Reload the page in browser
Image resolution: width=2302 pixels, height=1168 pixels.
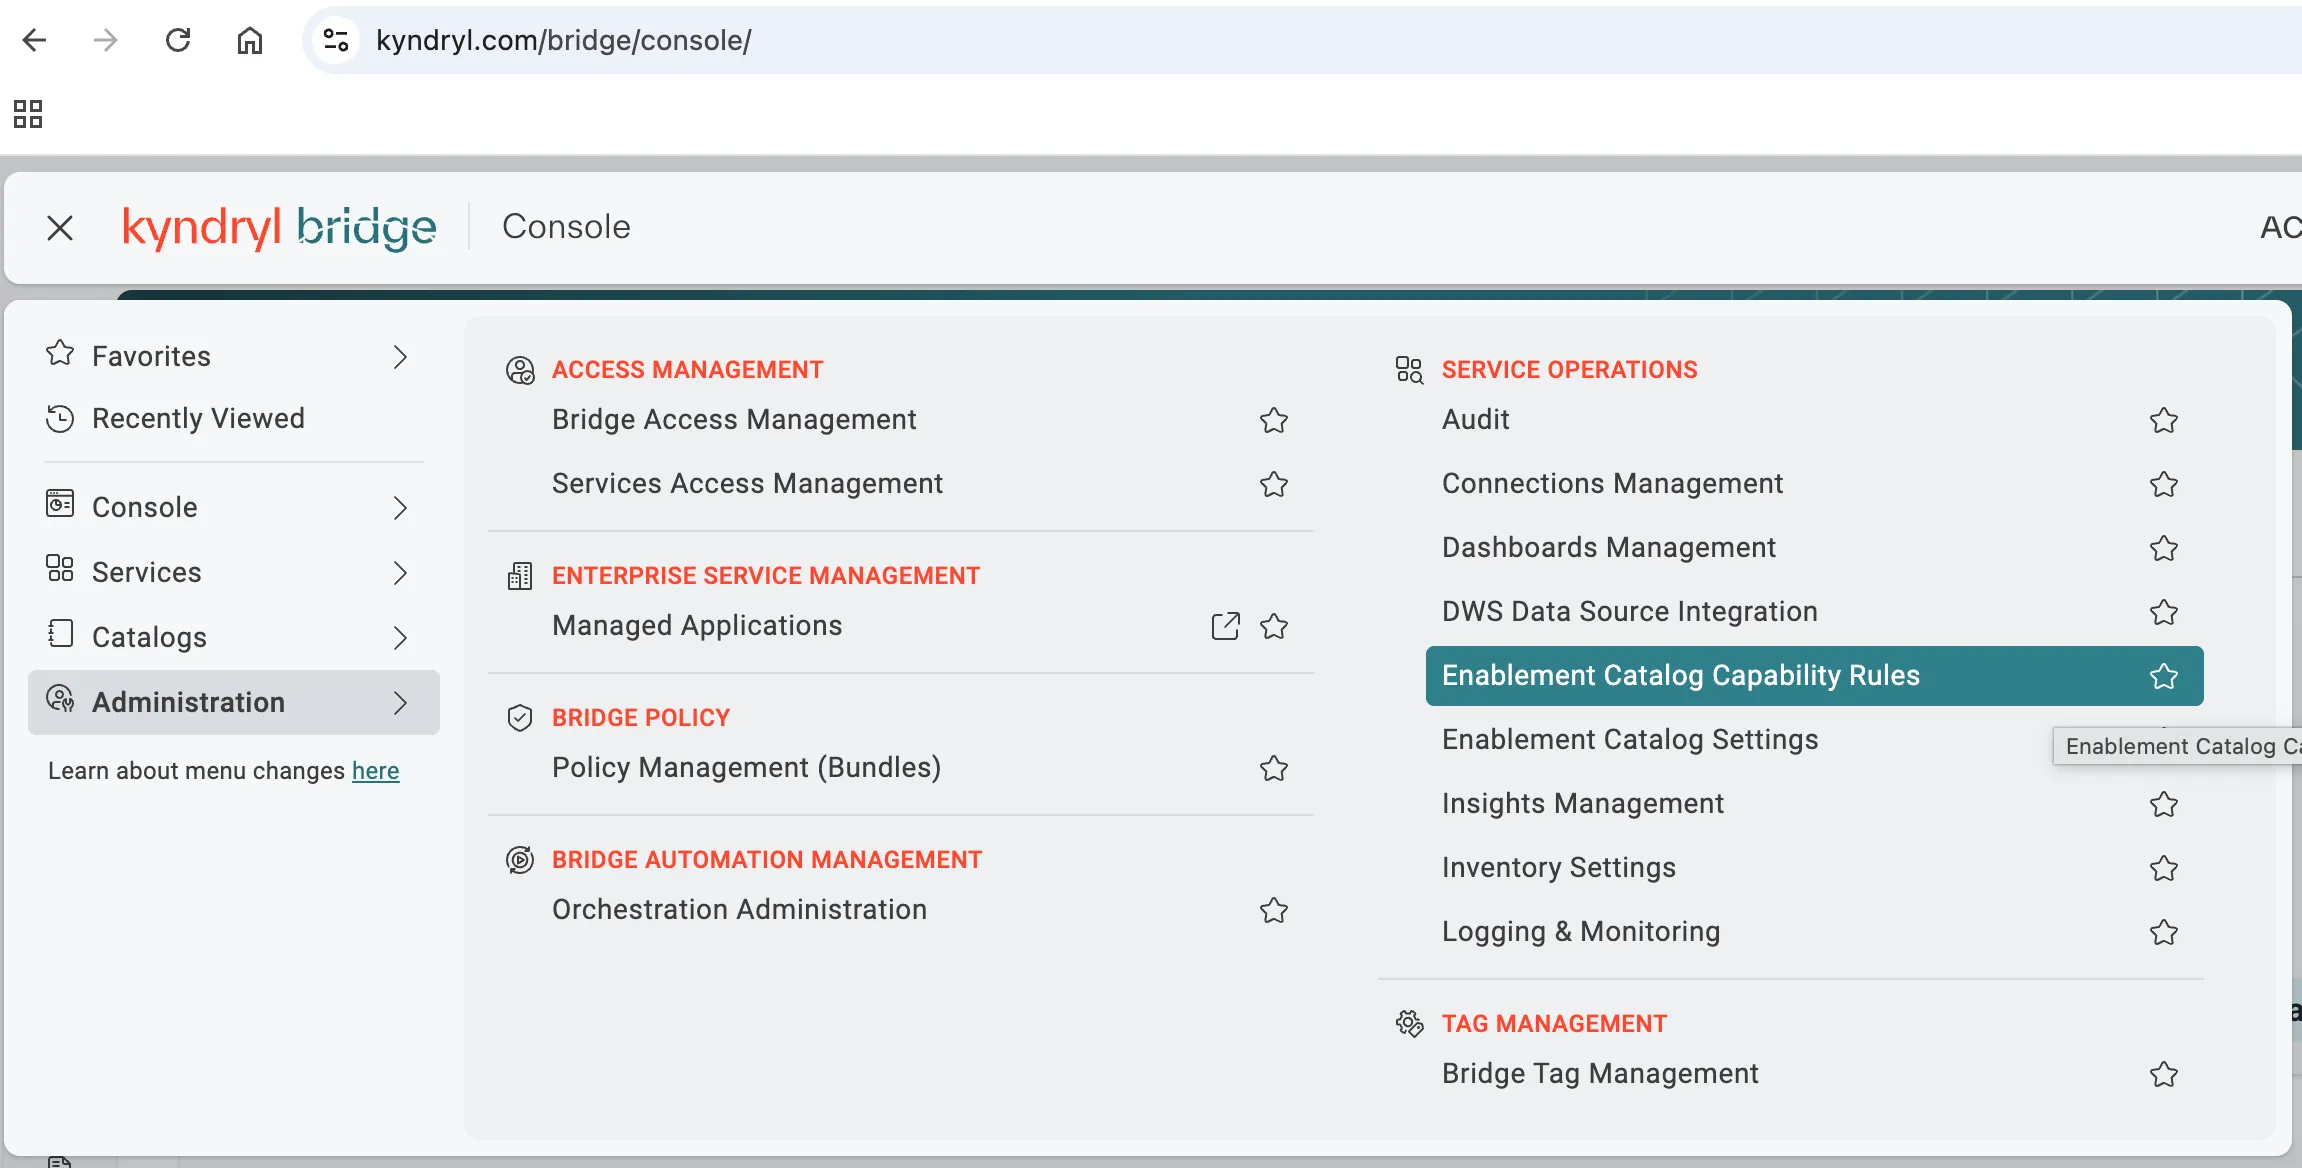(178, 40)
